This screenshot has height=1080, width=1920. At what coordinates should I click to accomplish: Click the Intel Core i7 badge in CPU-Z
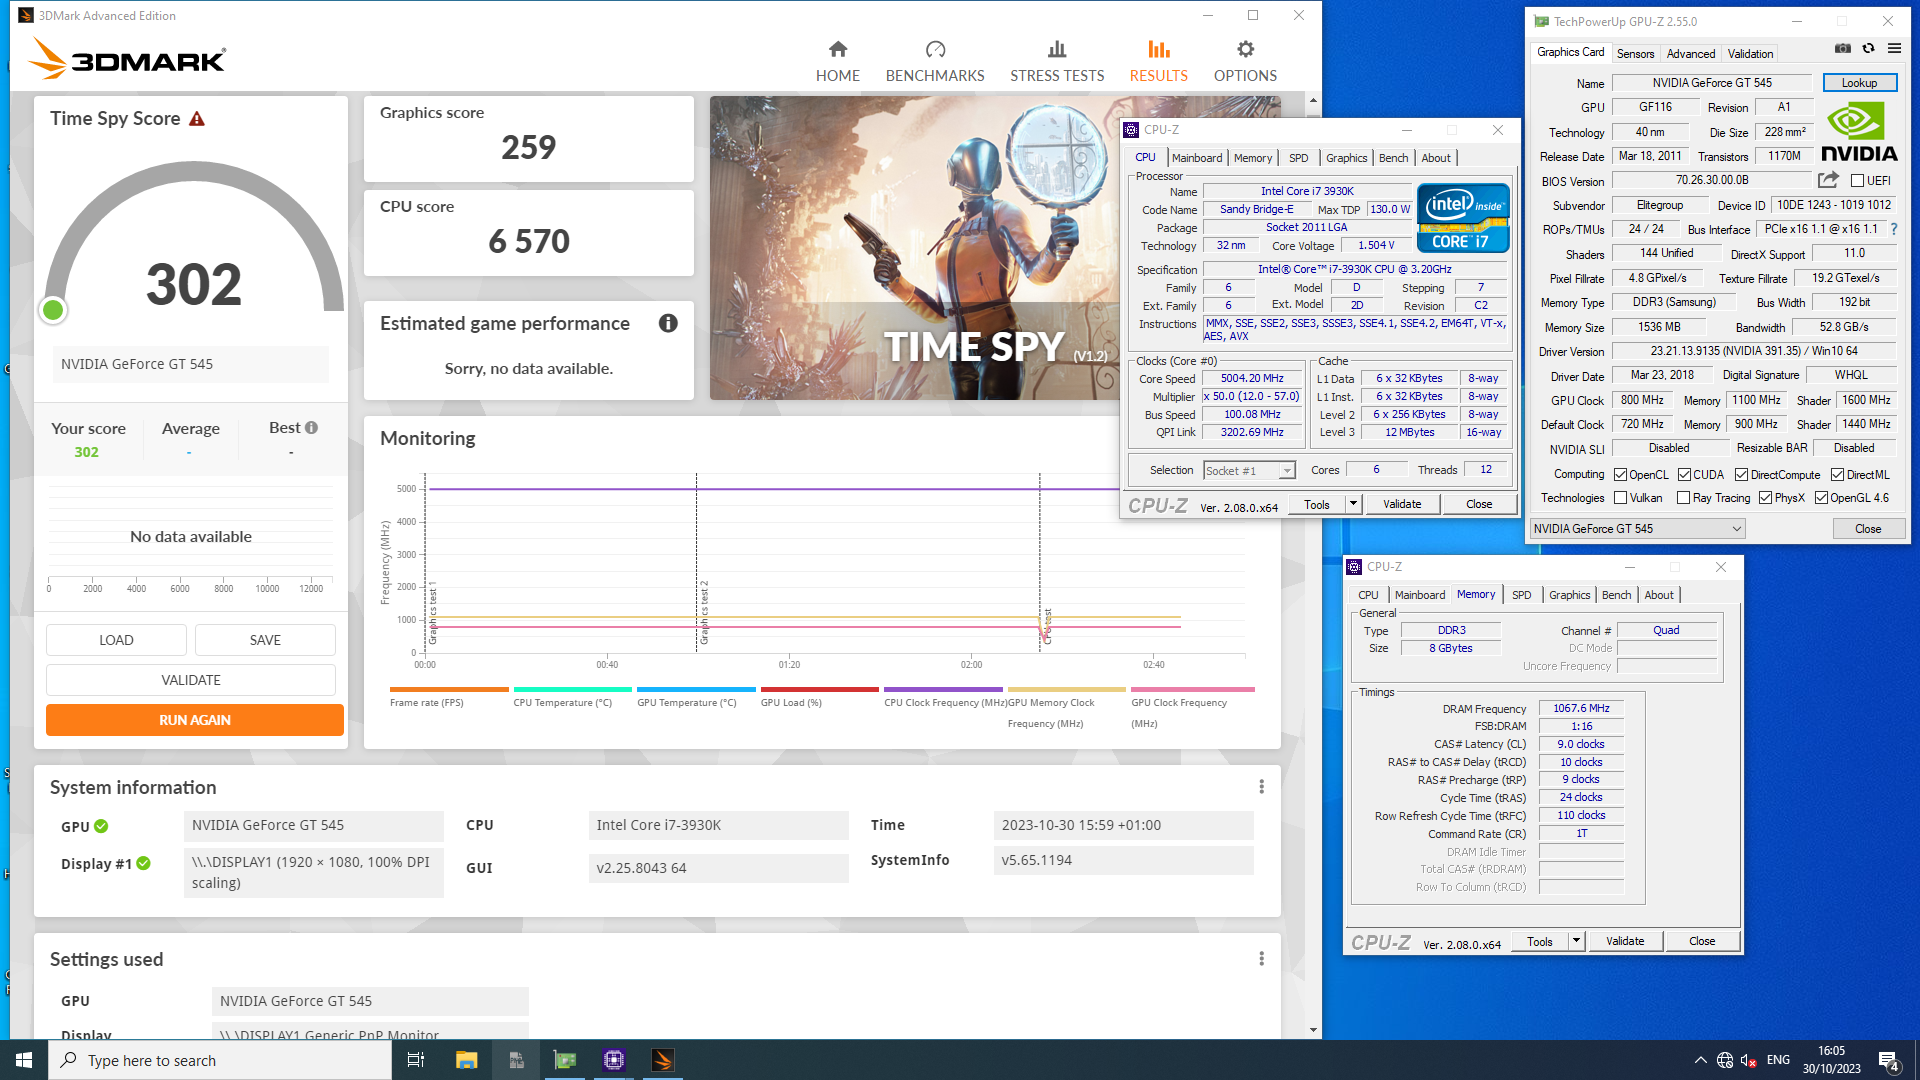(1463, 217)
